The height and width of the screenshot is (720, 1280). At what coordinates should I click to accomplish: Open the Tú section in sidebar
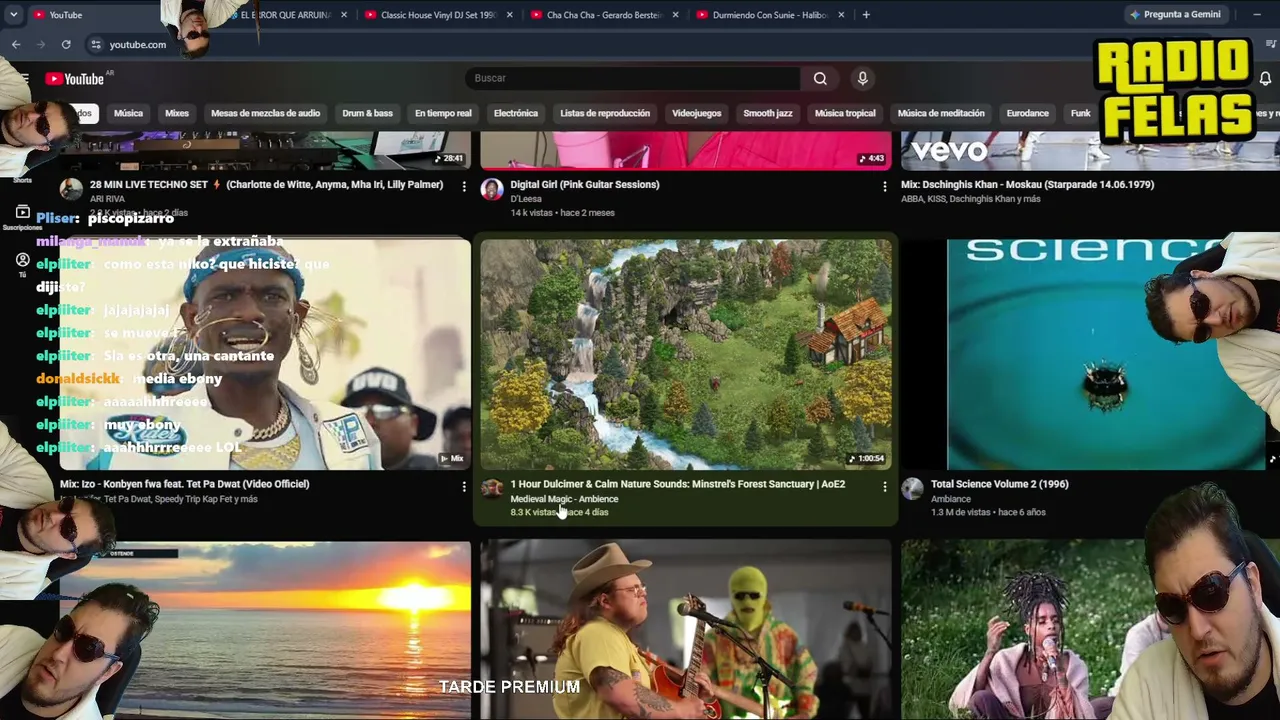click(x=22, y=264)
